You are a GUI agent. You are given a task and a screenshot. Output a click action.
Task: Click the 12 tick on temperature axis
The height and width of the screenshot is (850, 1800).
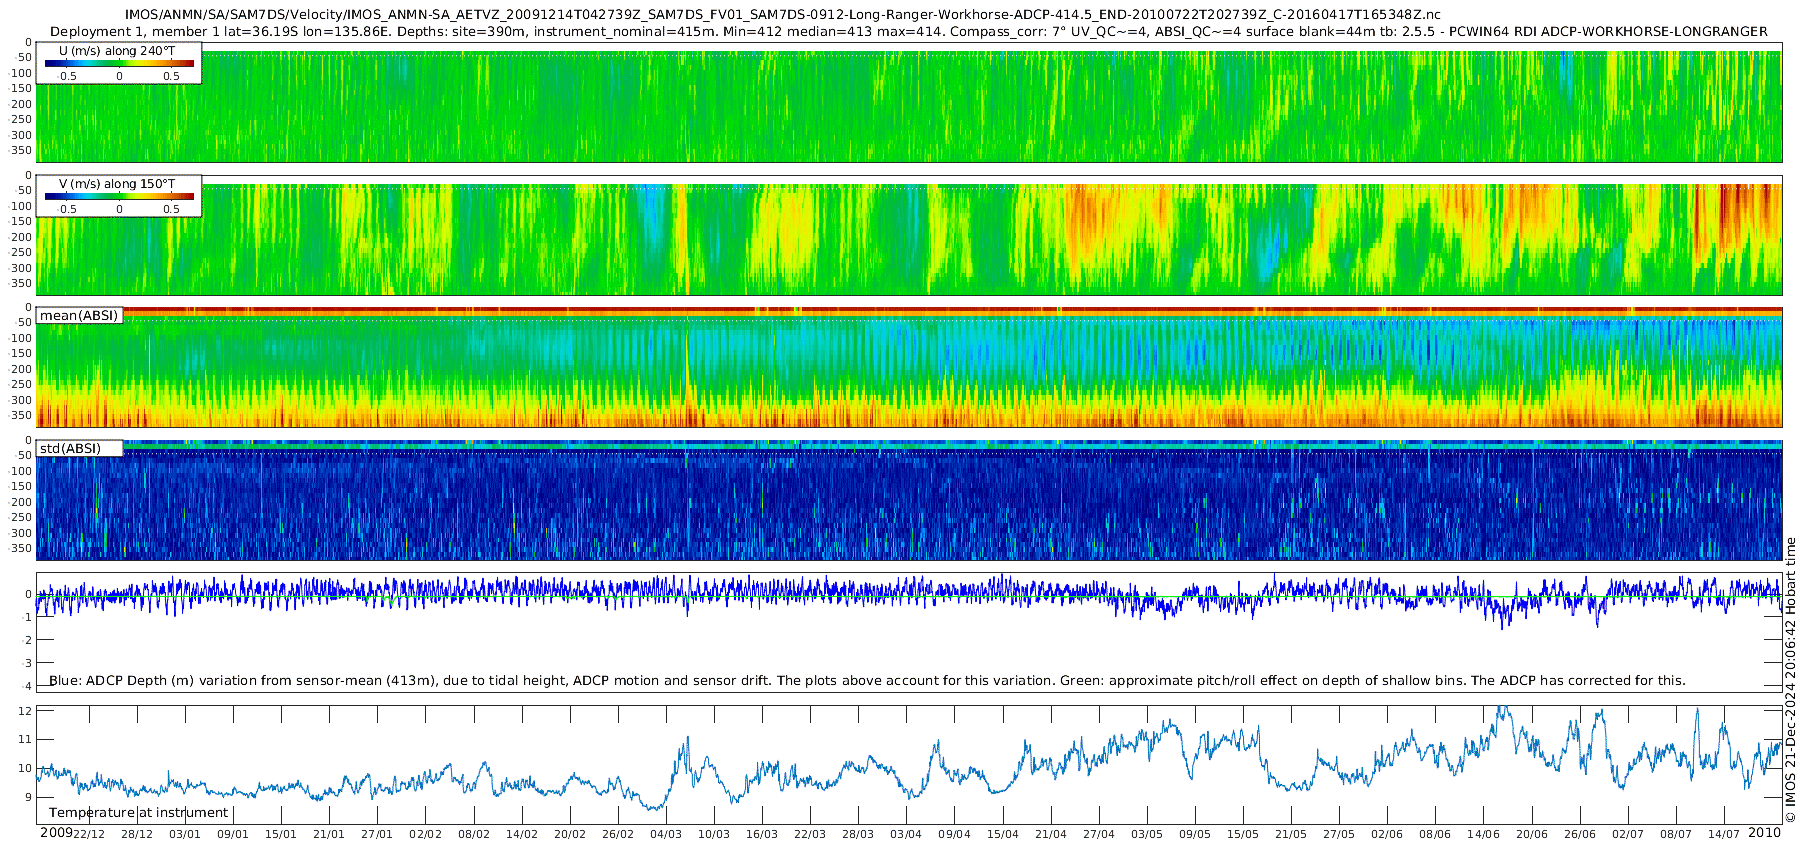click(x=26, y=711)
